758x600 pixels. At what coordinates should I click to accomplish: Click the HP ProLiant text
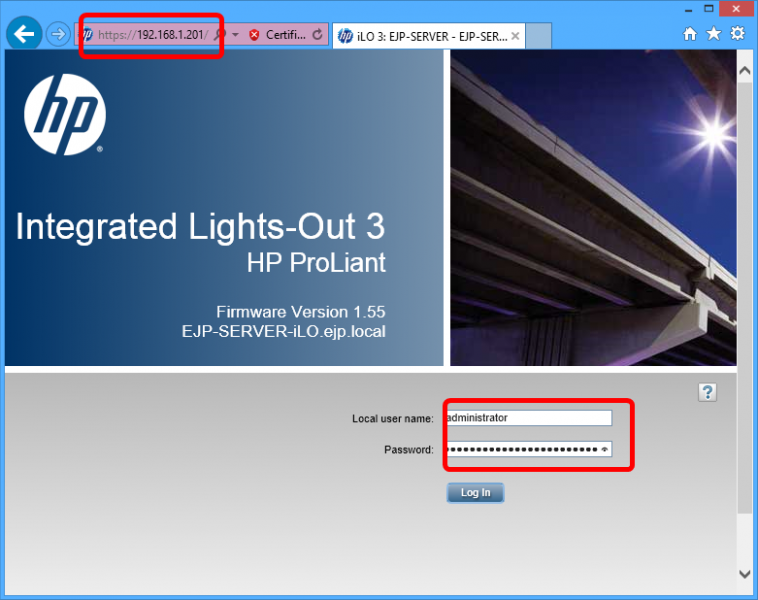[x=316, y=263]
